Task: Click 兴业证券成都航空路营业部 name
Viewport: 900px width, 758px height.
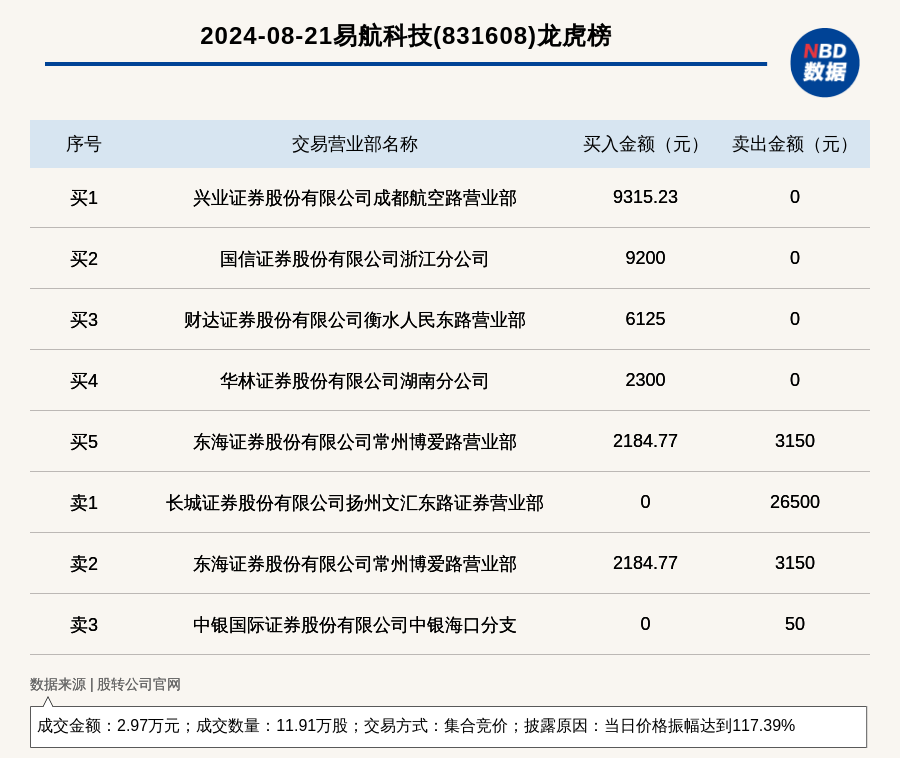Action: [354, 198]
